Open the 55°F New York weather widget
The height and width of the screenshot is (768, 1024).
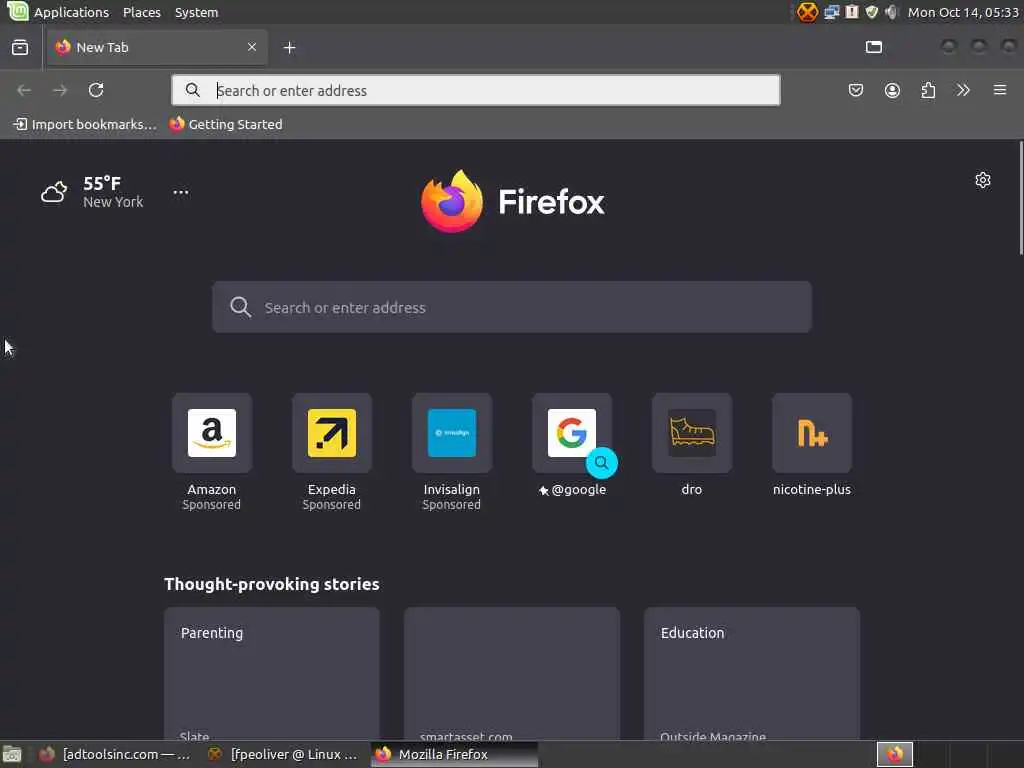click(x=92, y=192)
